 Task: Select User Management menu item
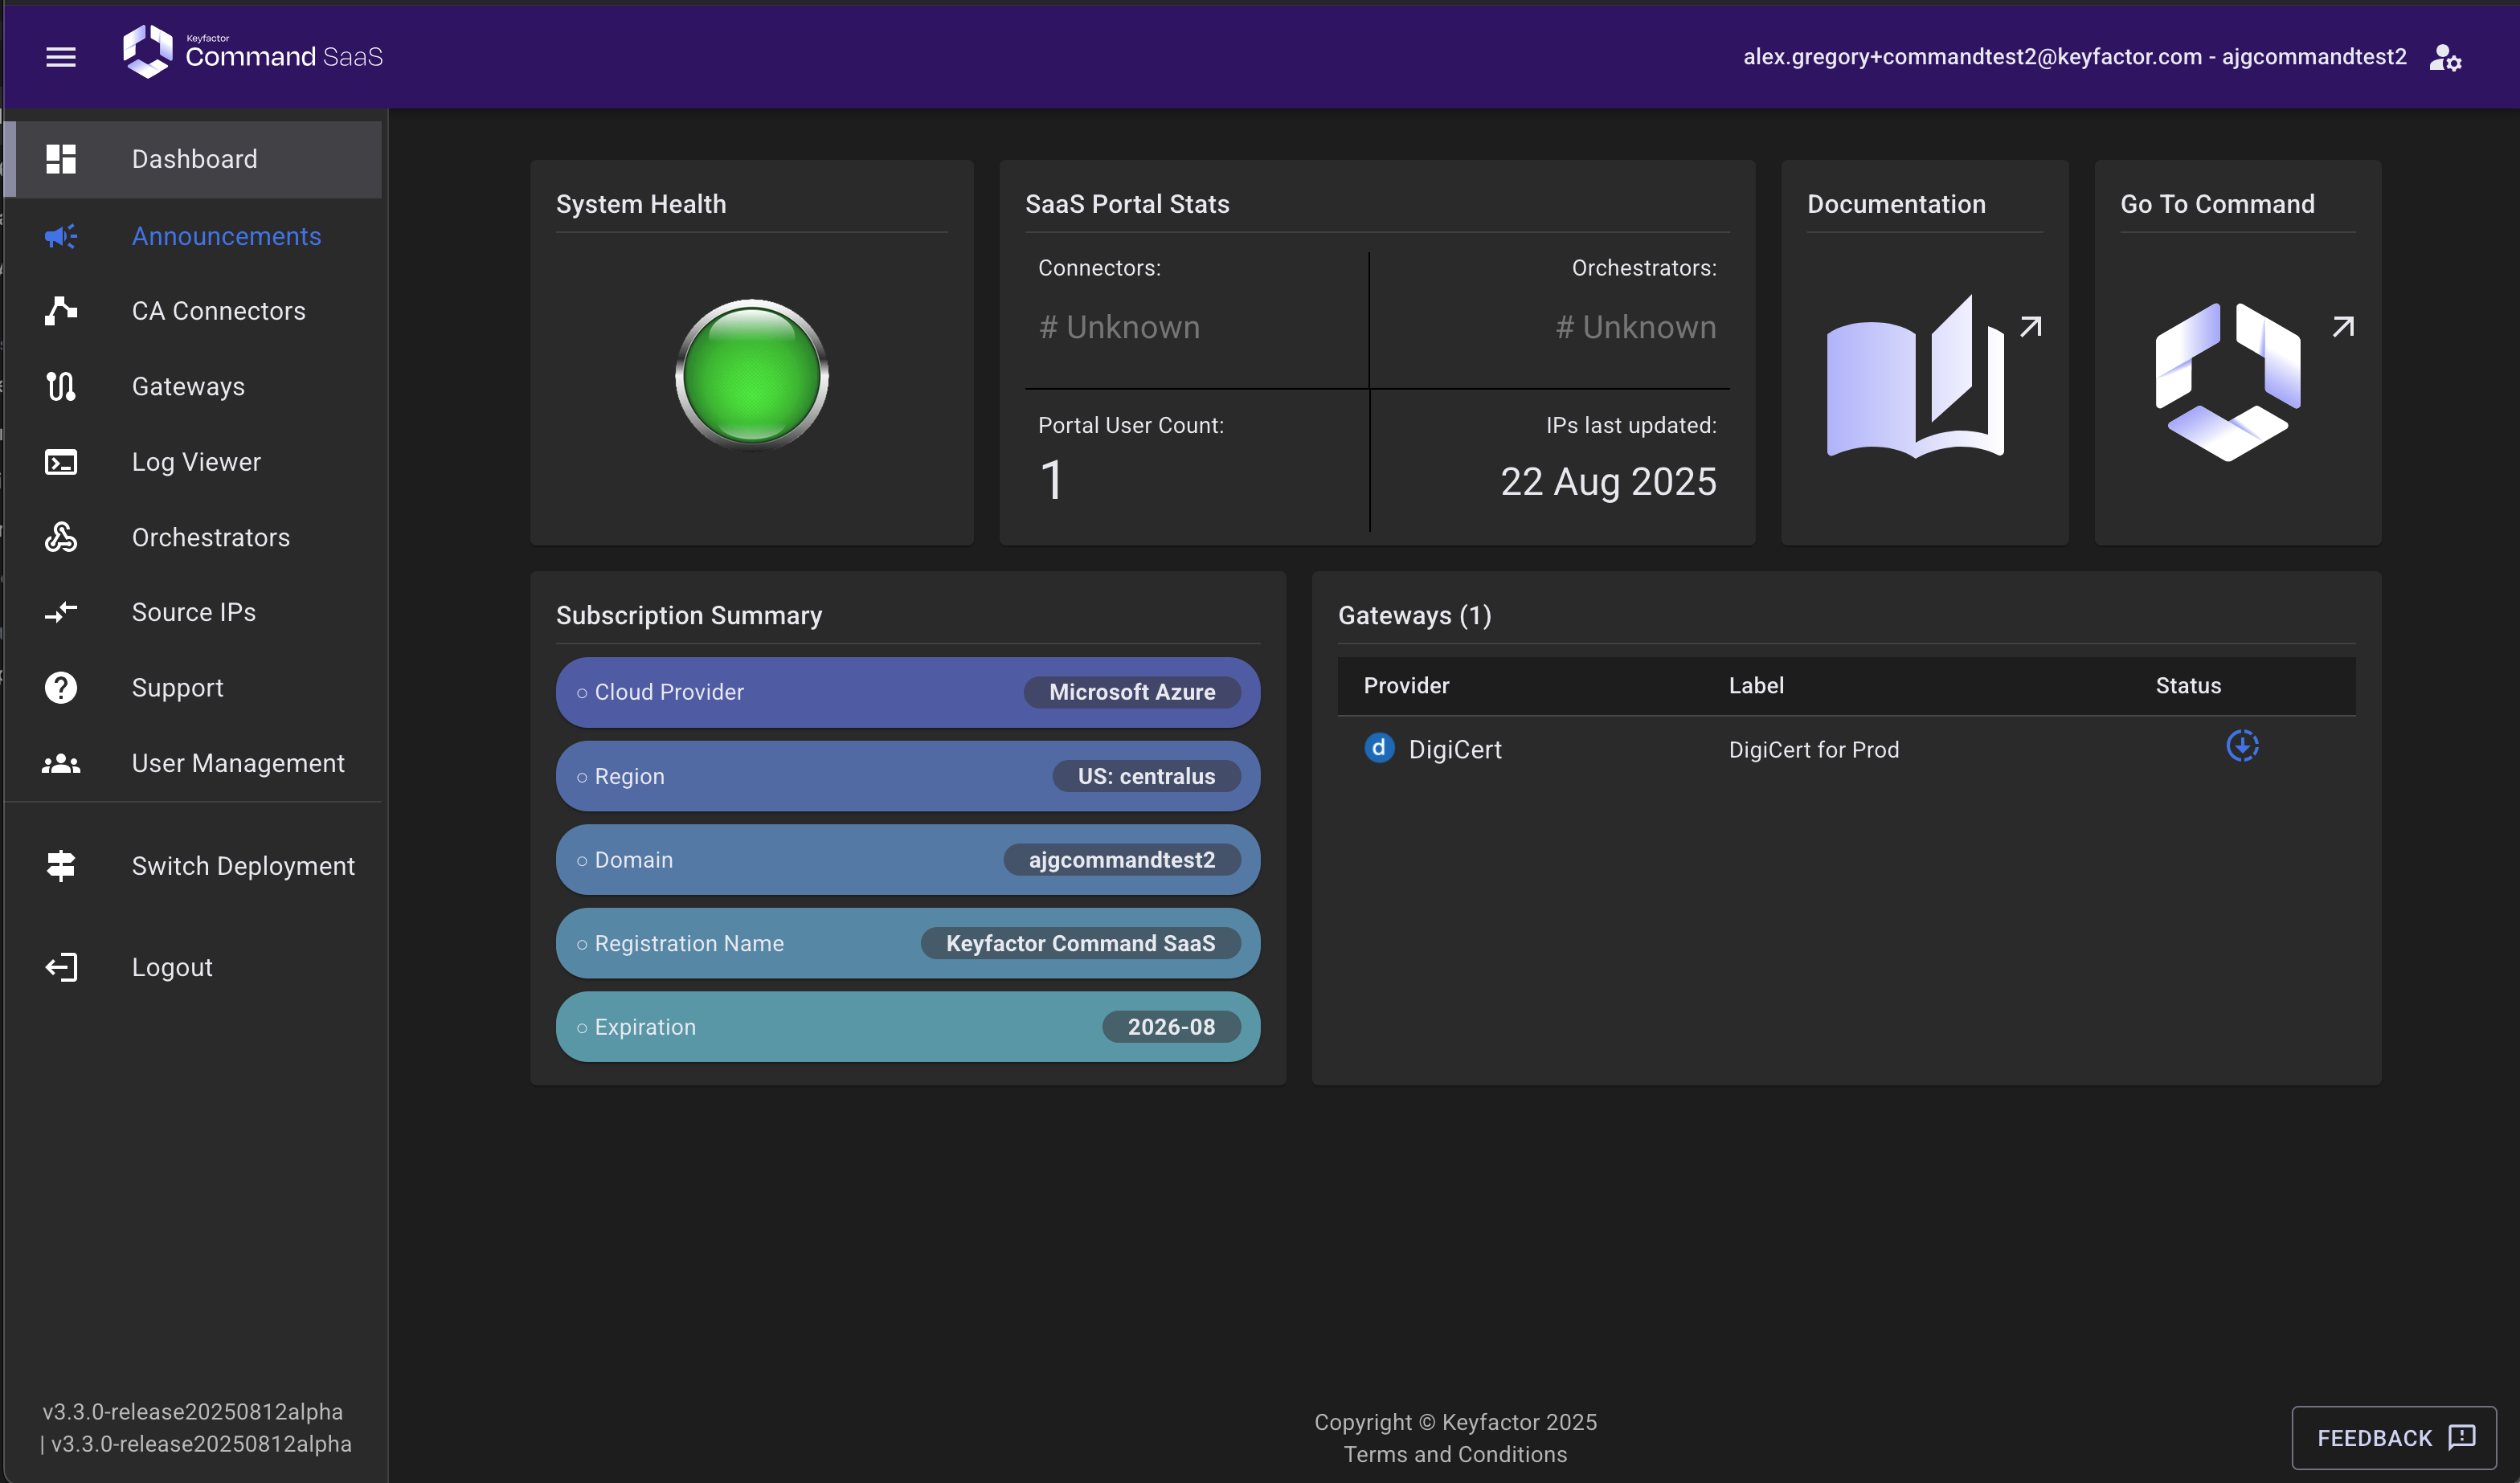[x=237, y=763]
